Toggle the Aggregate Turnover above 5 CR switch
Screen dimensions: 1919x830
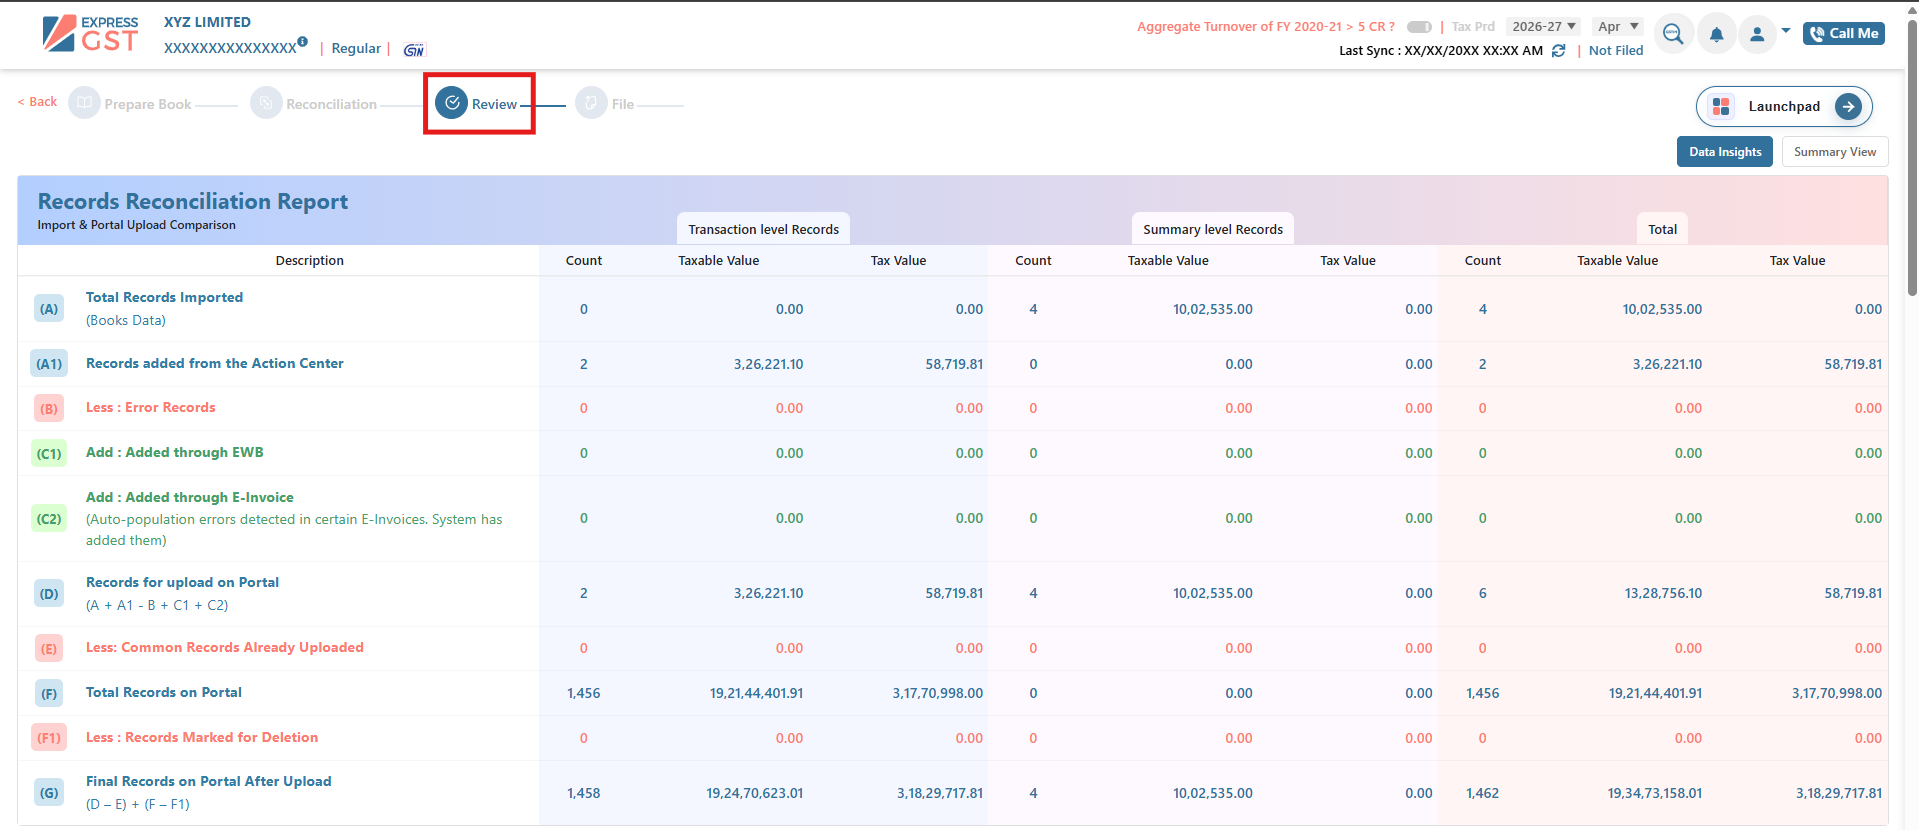1419,27
